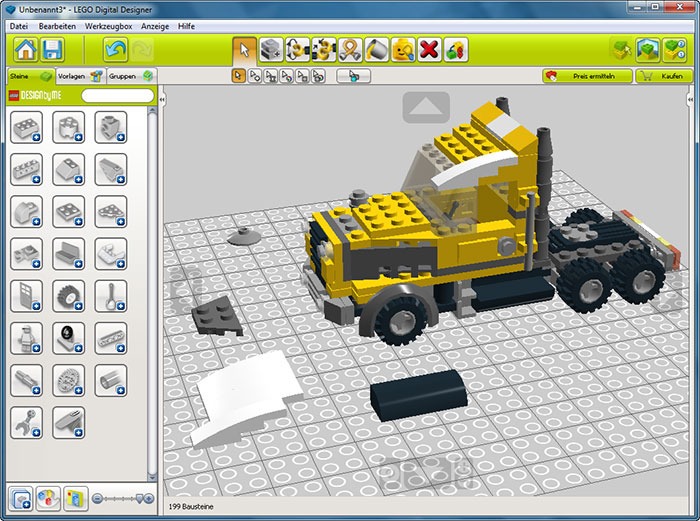Toggle the brick palette filter by color button
This screenshot has height=521, width=700.
47,497
